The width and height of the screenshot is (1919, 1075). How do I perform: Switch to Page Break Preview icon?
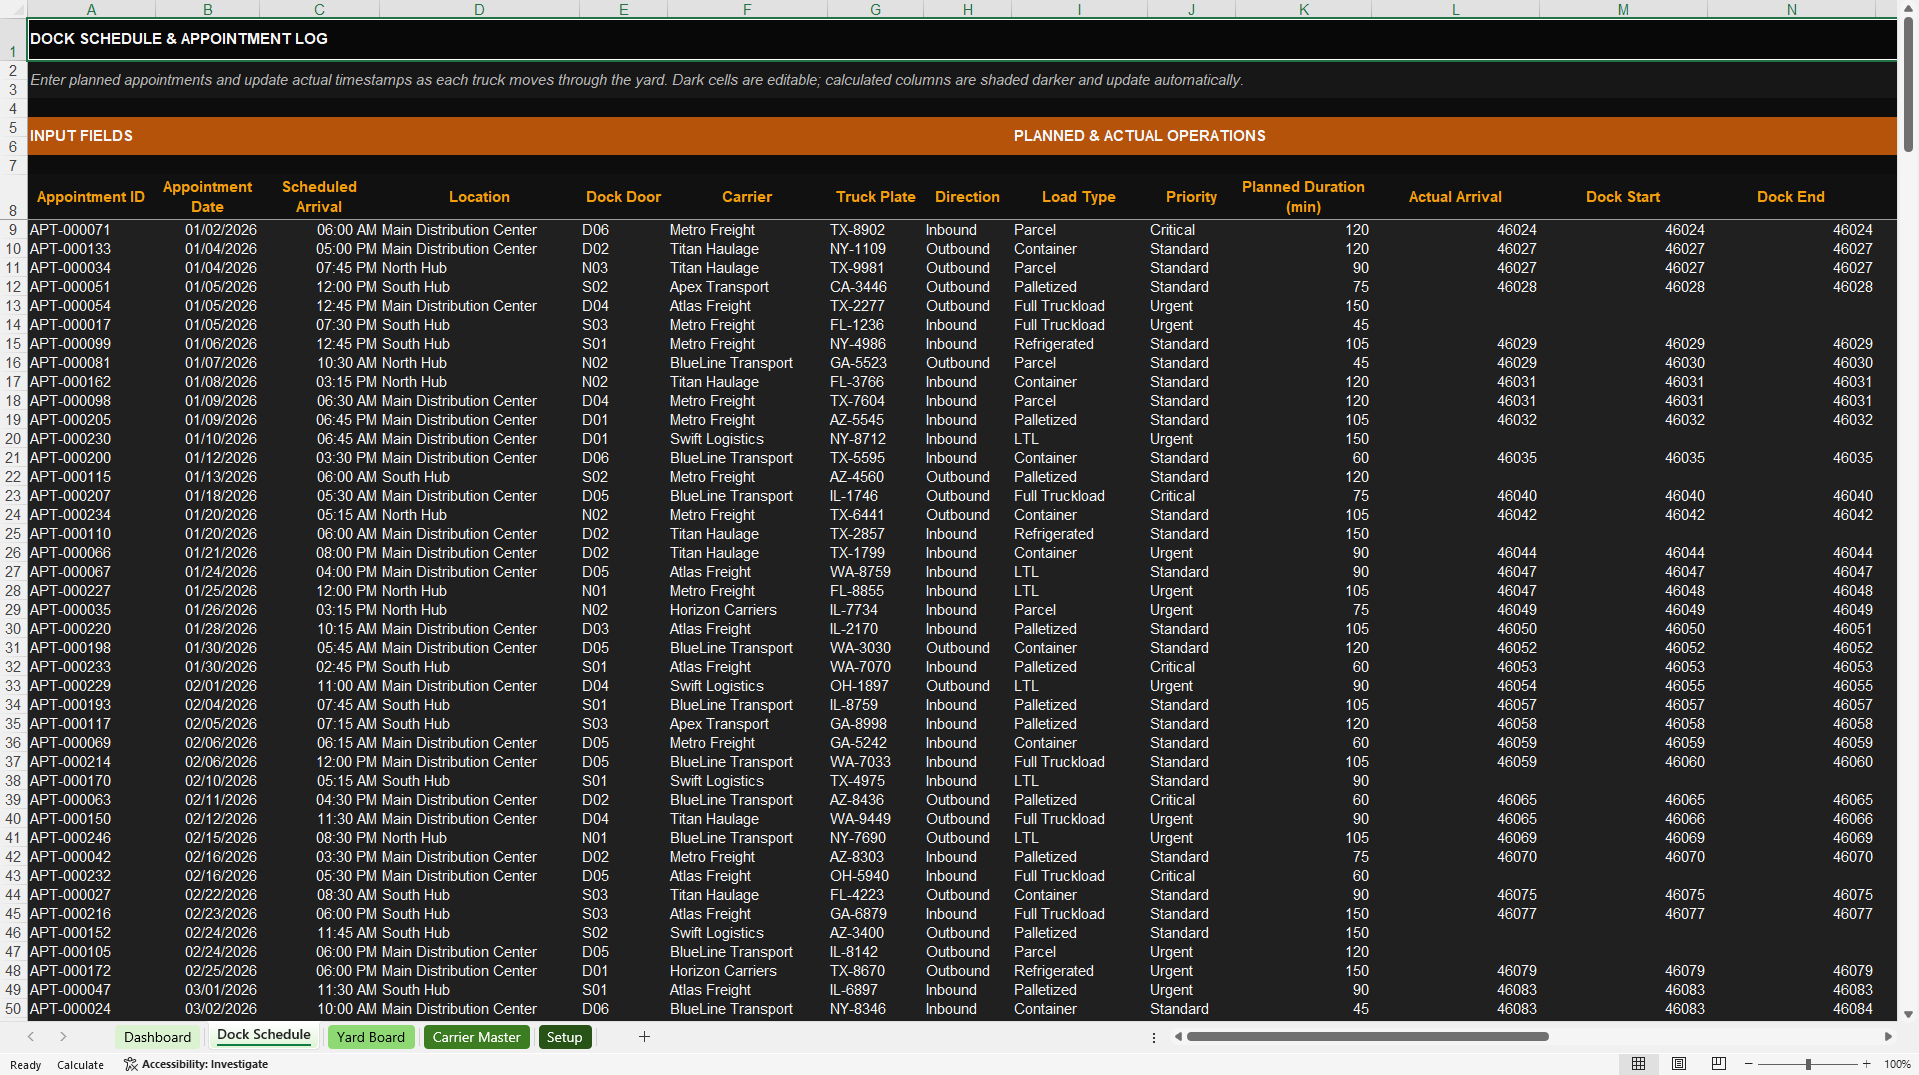[1719, 1064]
